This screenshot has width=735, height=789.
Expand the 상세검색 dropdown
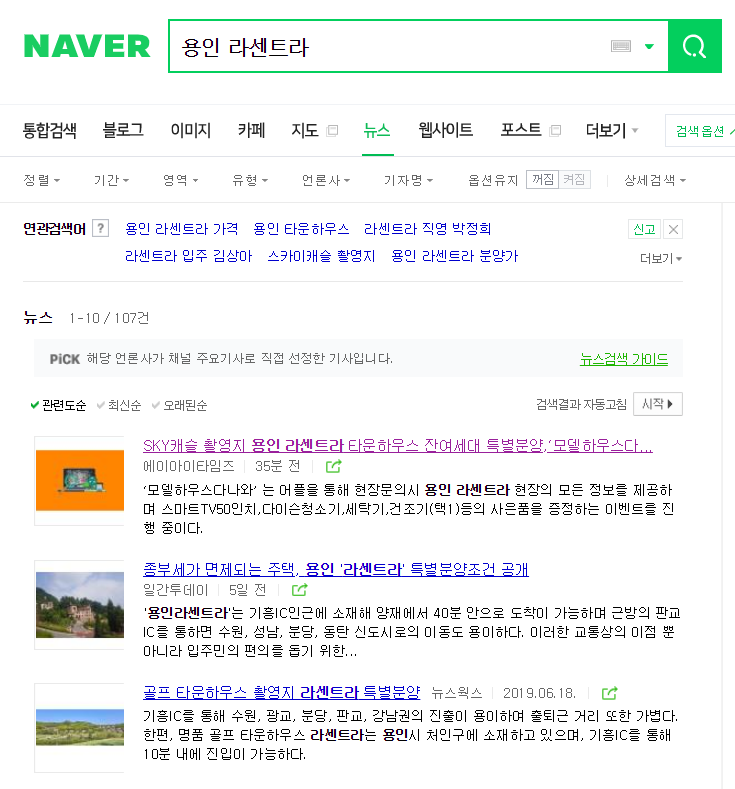pyautogui.click(x=655, y=180)
